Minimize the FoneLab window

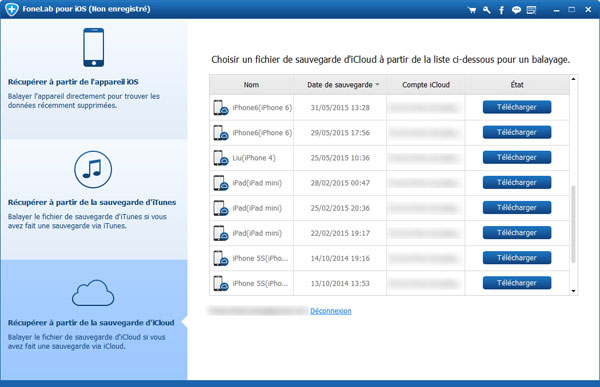pyautogui.click(x=556, y=10)
